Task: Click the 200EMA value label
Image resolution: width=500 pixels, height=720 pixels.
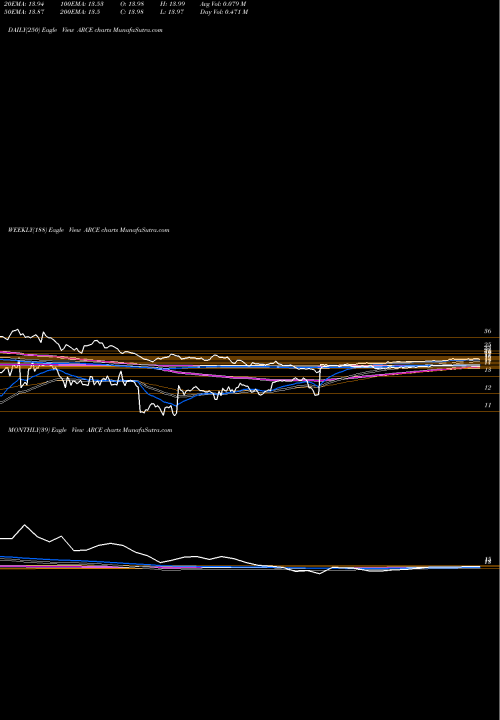Action: click(80, 12)
